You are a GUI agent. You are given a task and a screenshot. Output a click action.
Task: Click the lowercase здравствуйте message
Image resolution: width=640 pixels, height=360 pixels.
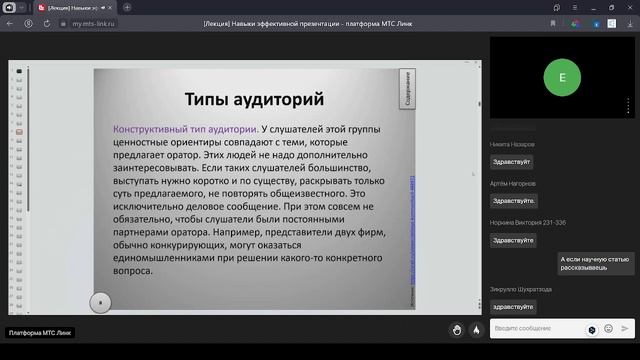513,307
